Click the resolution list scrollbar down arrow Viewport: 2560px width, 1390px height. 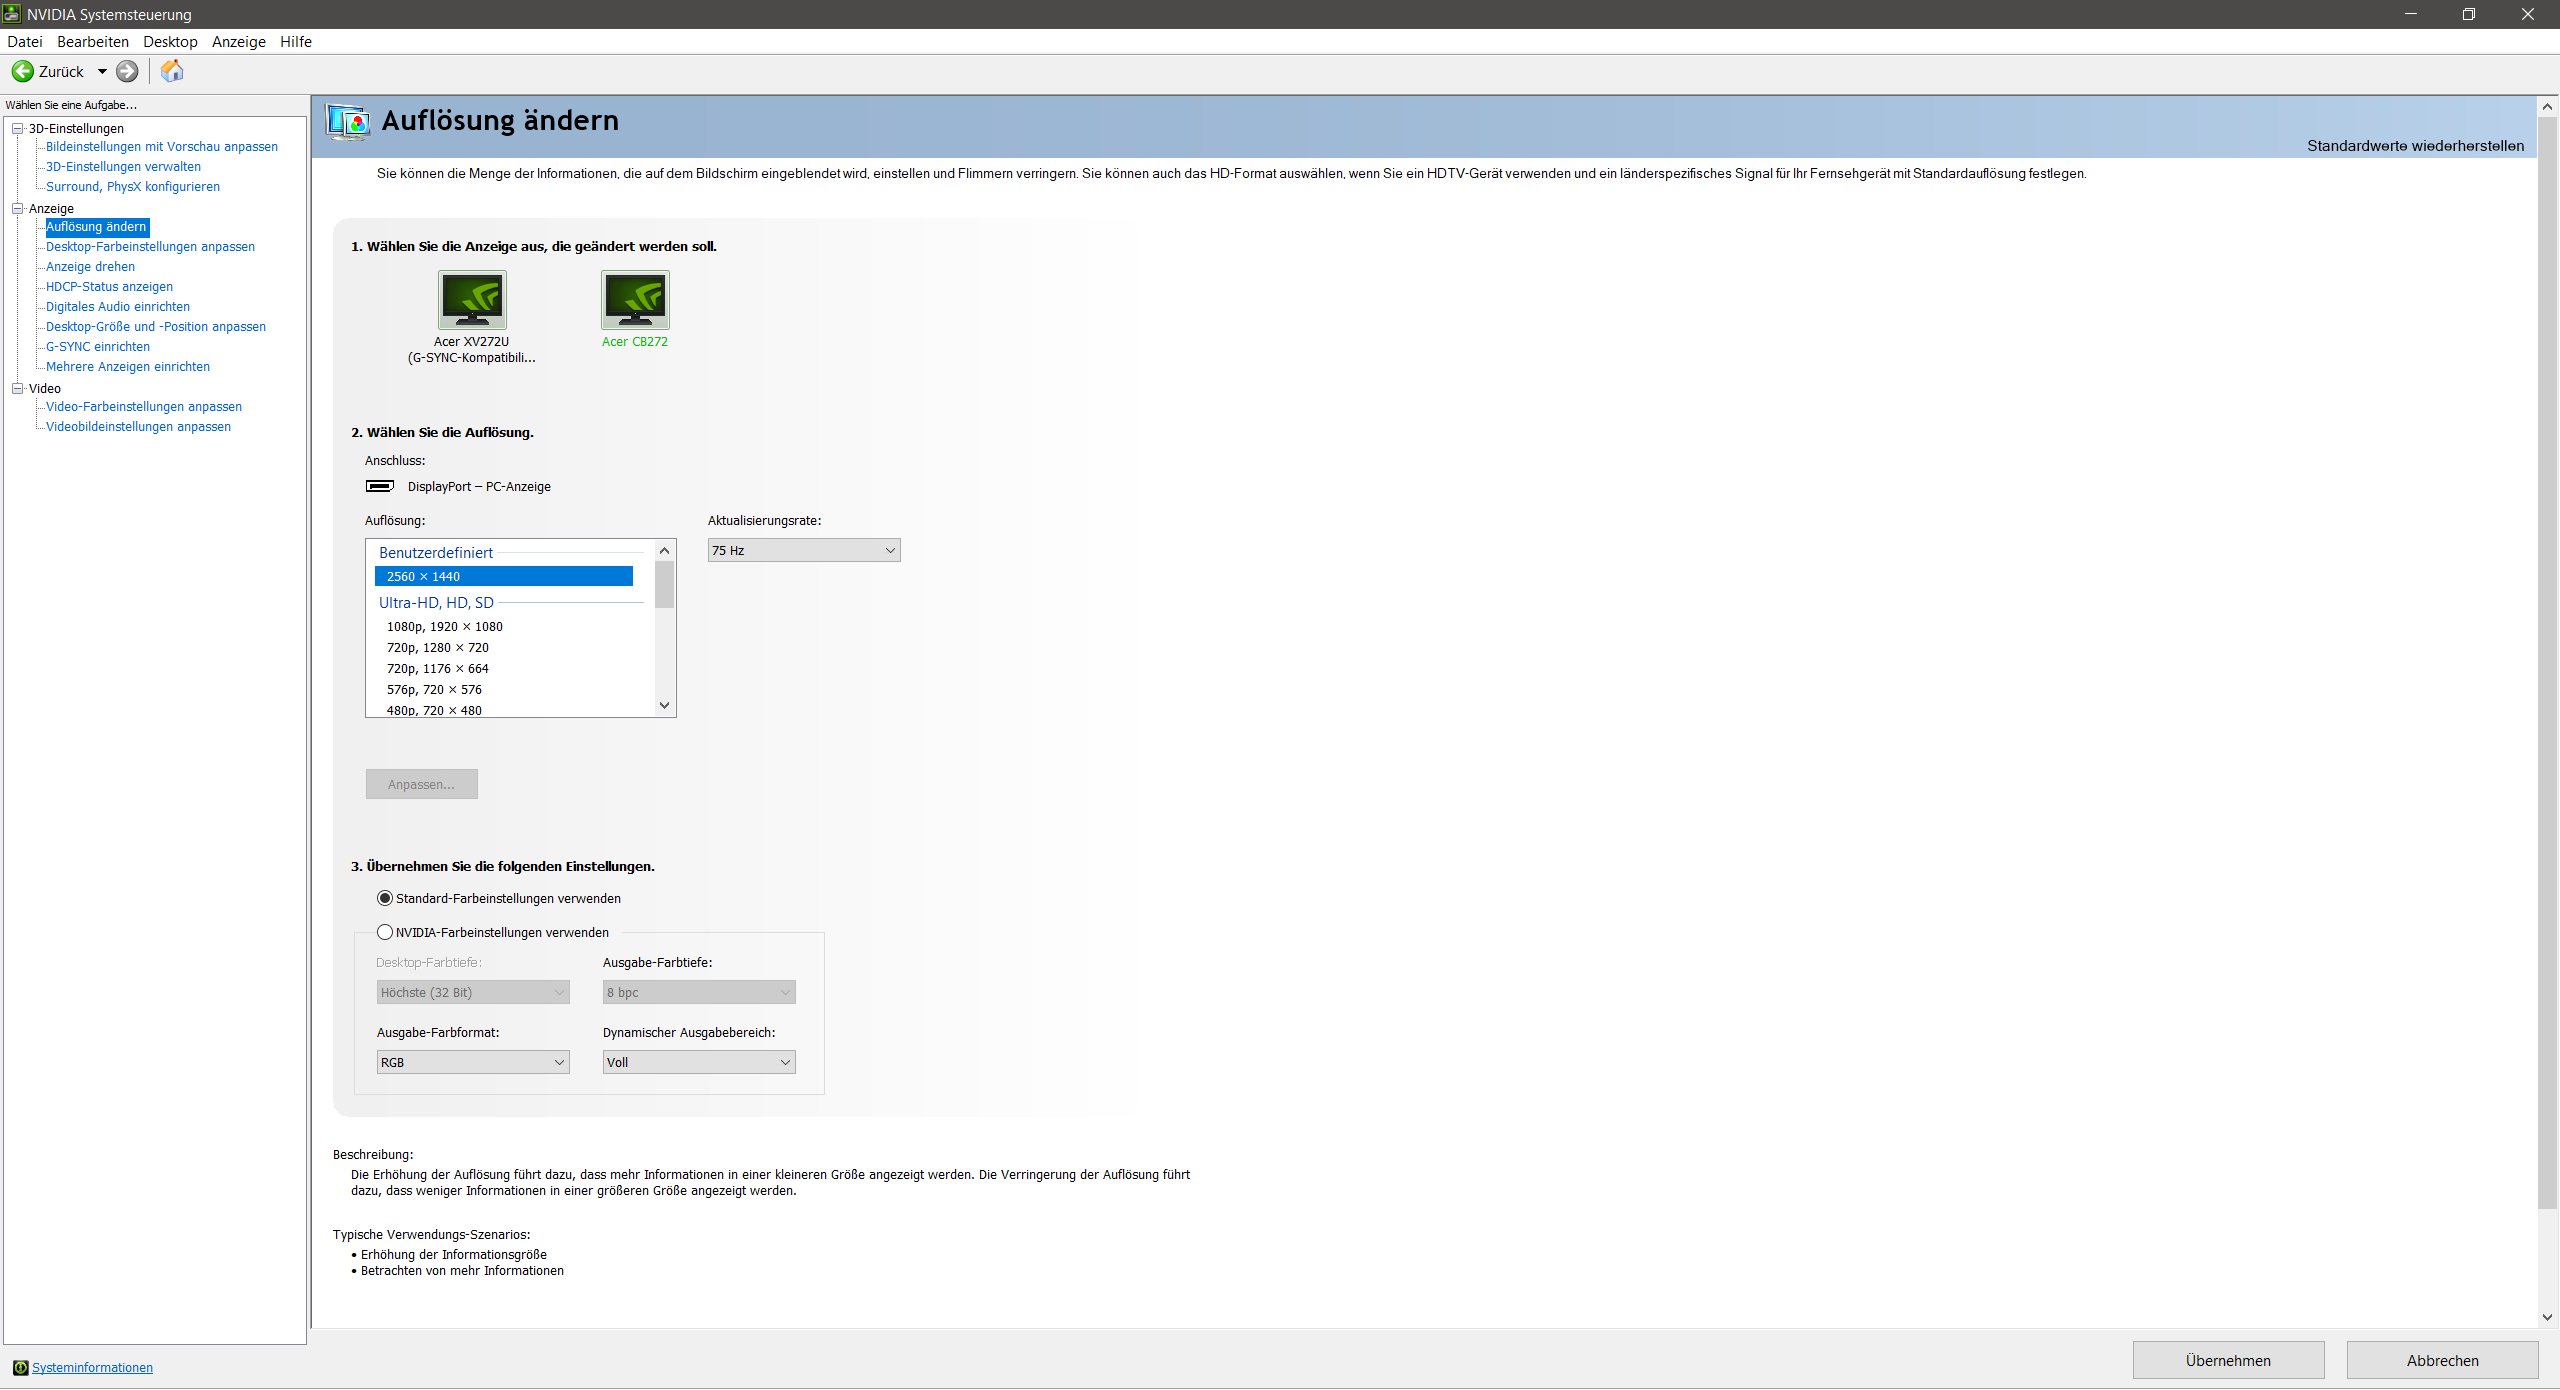(664, 705)
